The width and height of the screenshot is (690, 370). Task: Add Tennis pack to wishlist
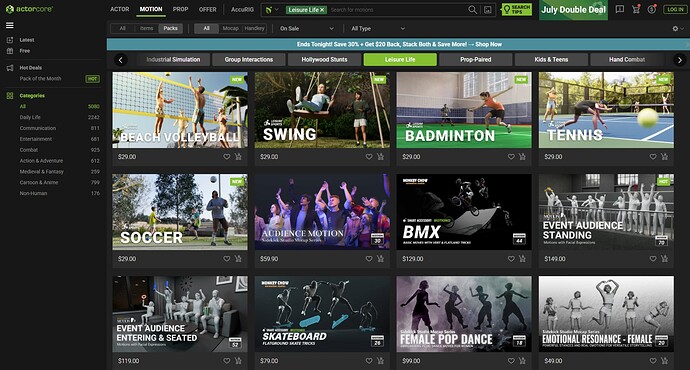pyautogui.click(x=653, y=157)
